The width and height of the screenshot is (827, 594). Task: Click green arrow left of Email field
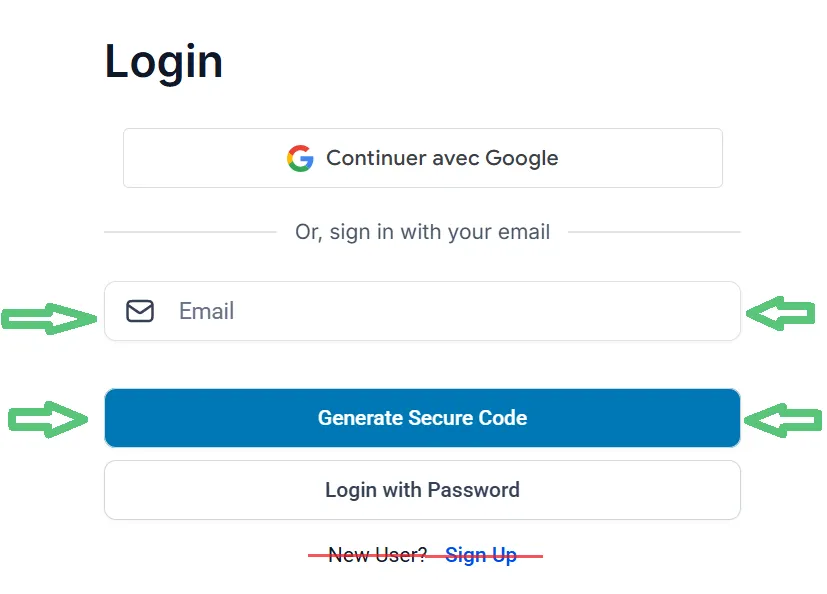[x=49, y=318]
